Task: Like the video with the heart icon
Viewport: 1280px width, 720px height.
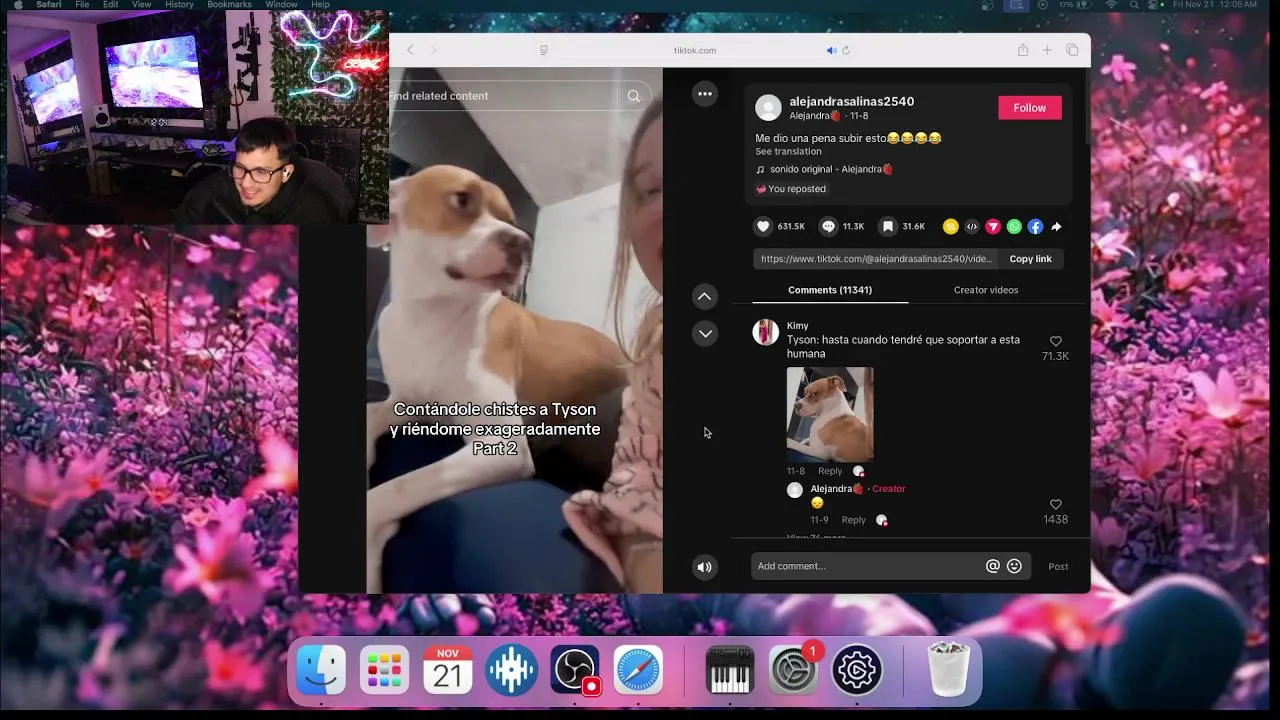Action: 763,227
